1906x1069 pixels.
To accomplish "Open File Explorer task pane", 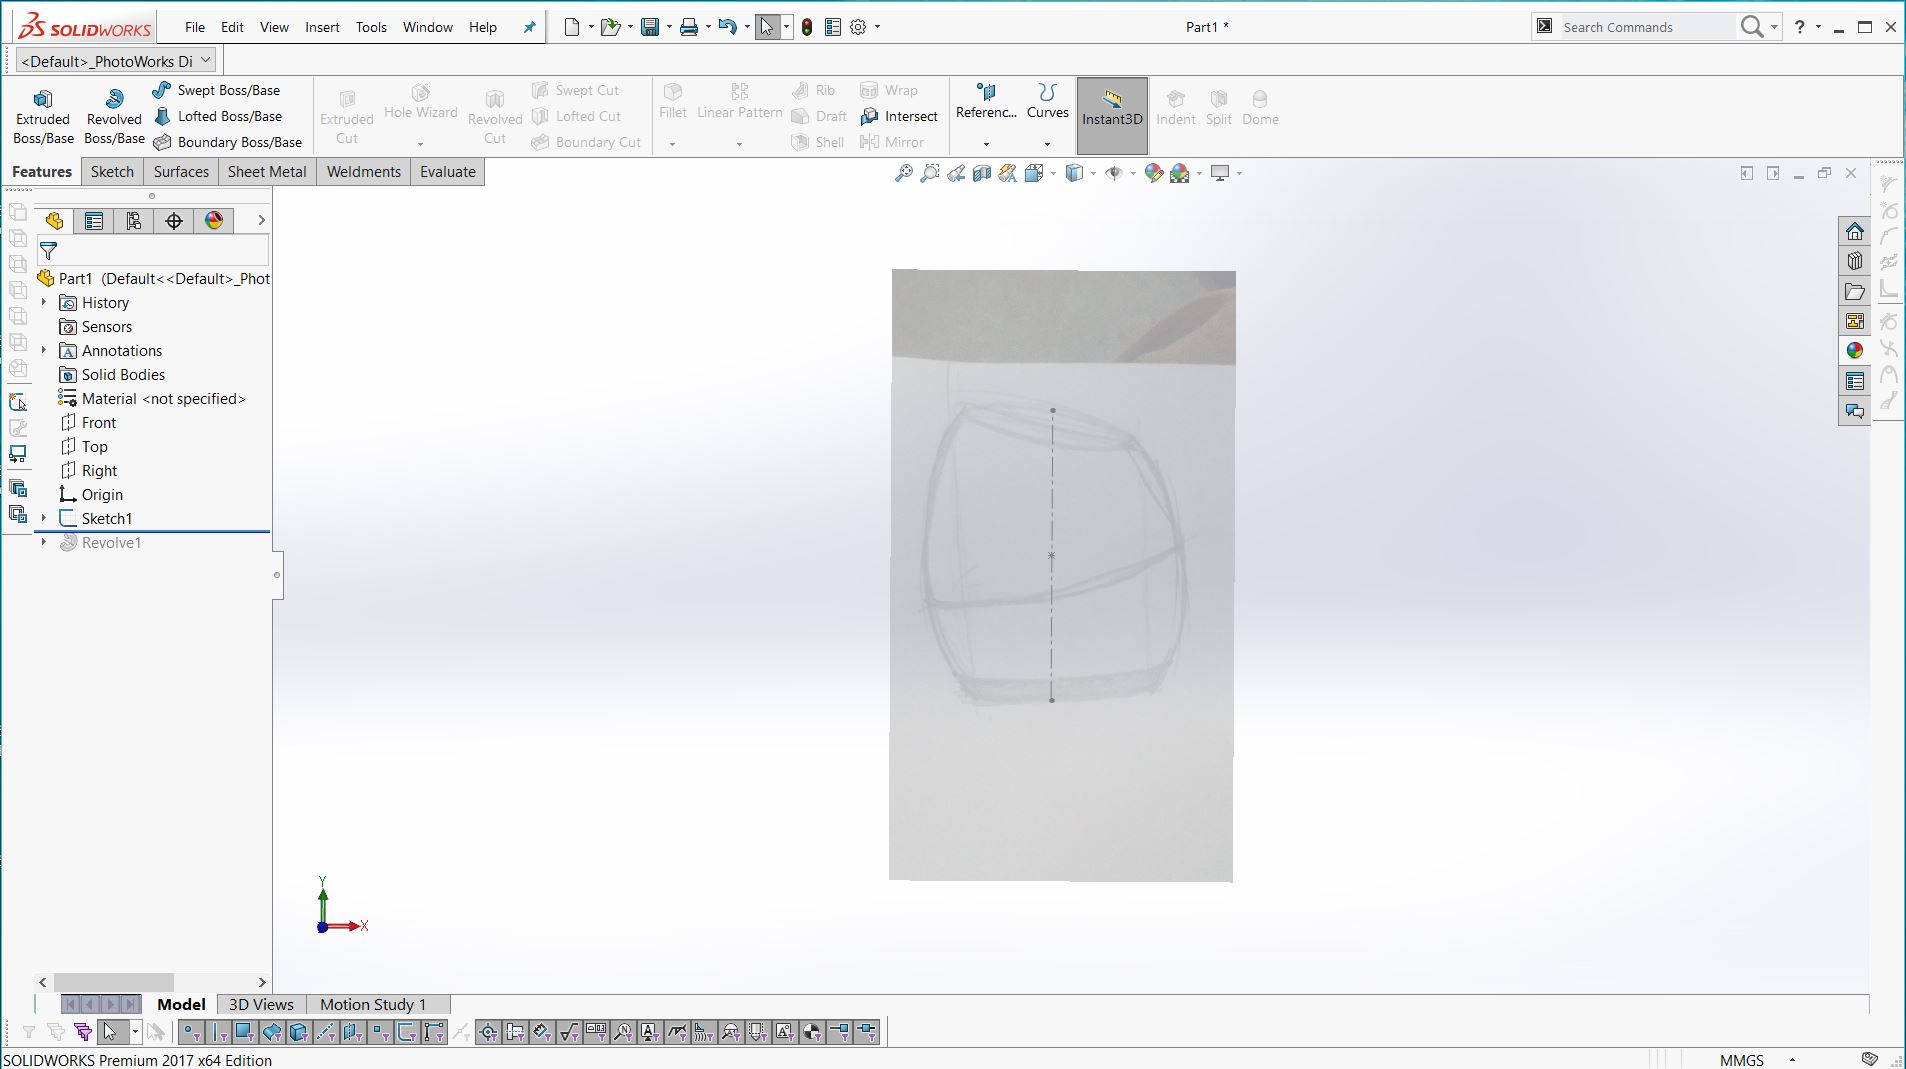I will [x=1855, y=291].
